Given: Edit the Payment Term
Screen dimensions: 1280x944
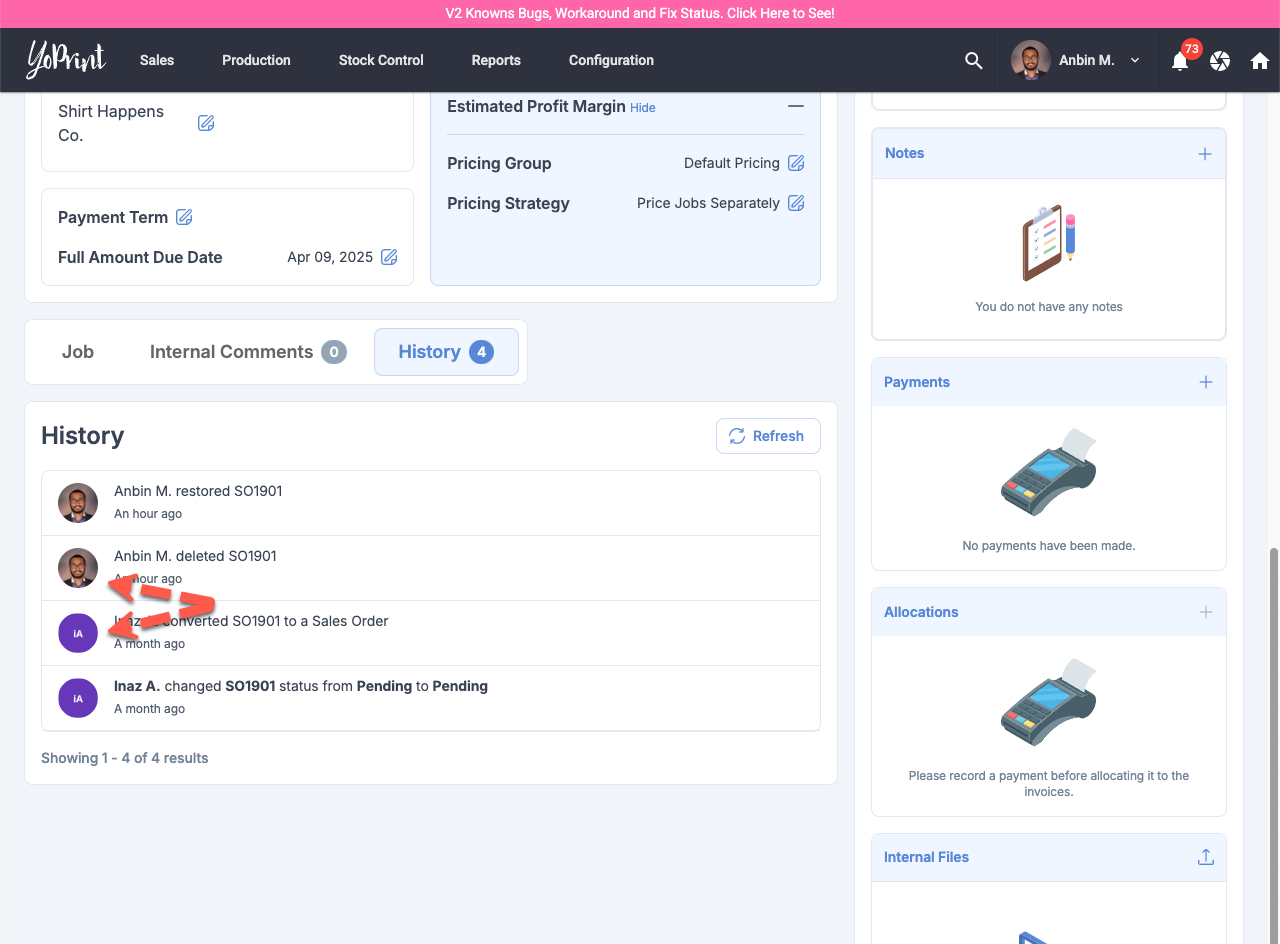Looking at the screenshot, I should [184, 217].
